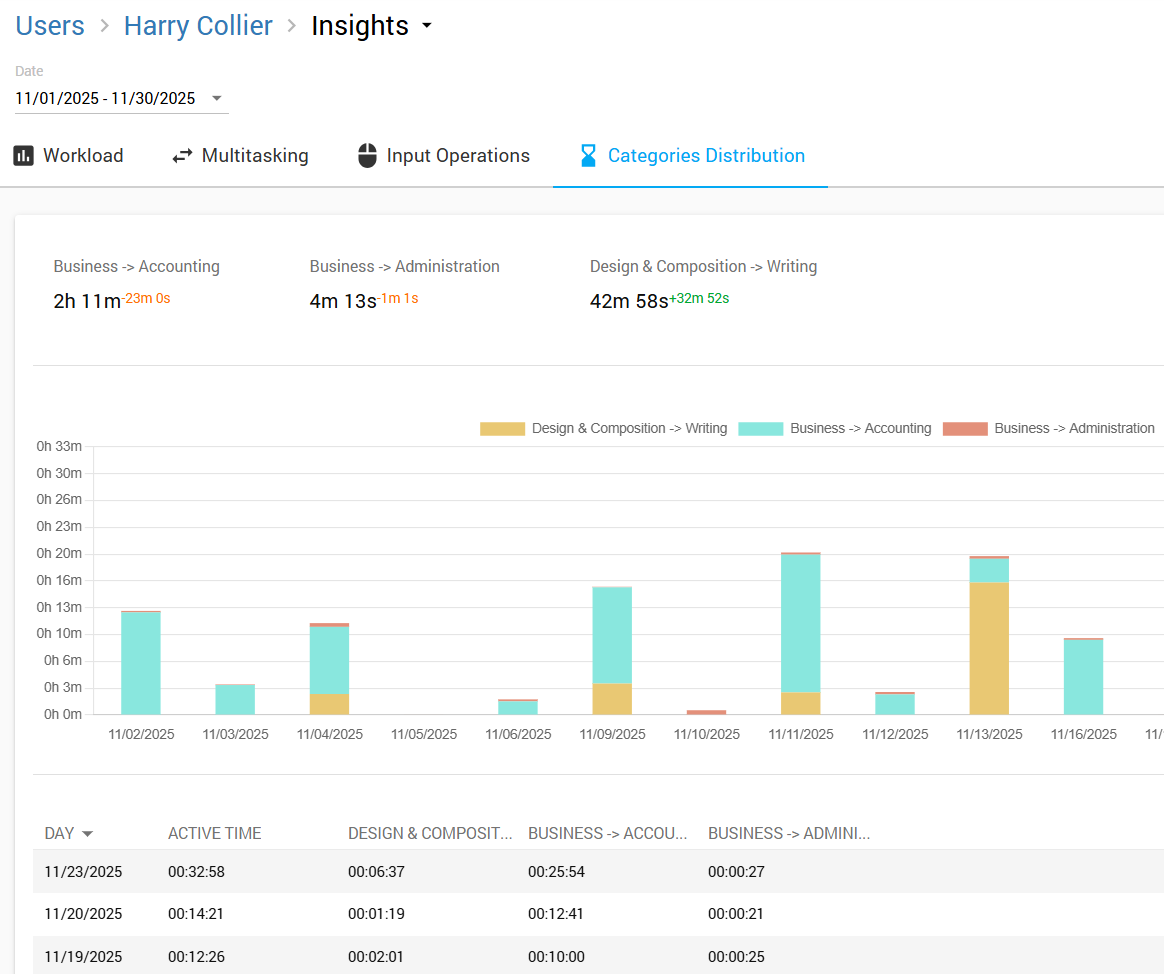
Task: Click the Input Operations mouse icon
Action: click(368, 156)
